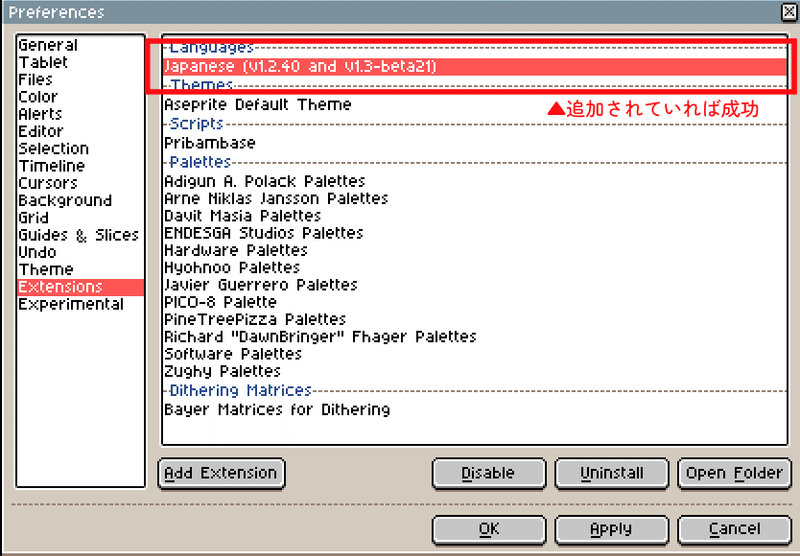This screenshot has height=556, width=800.
Task: Select Undo in the preferences sidebar
Action: click(81, 252)
